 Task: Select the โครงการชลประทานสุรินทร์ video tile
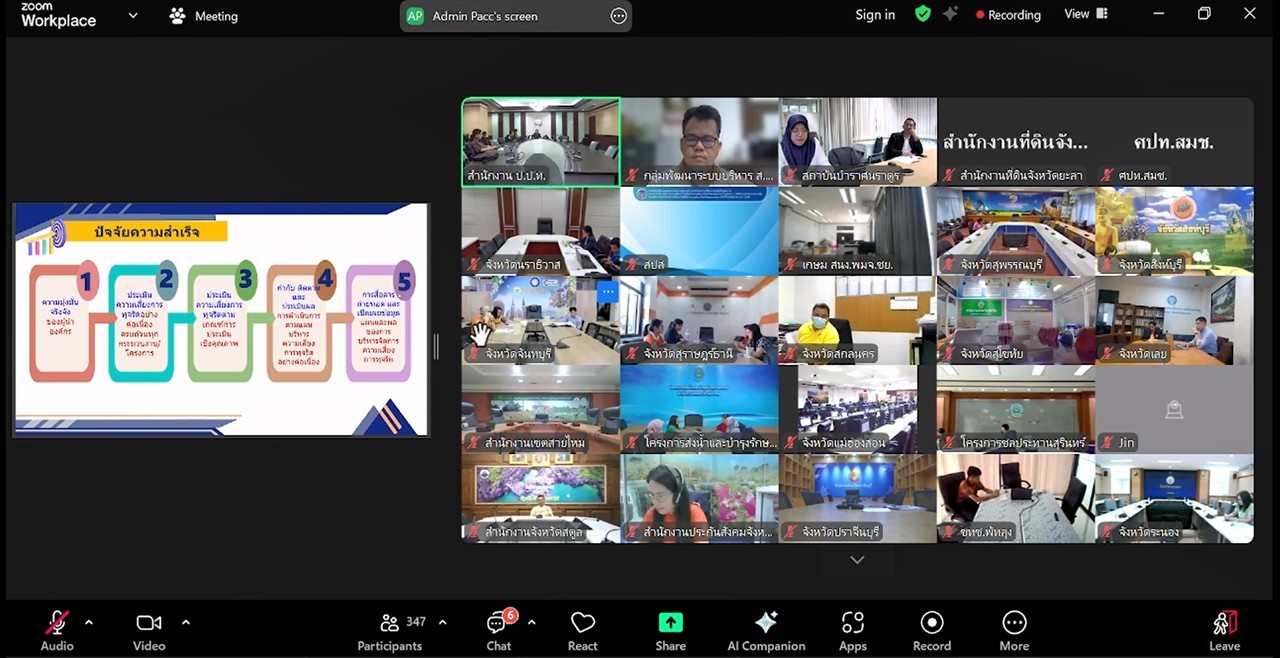(1016, 409)
